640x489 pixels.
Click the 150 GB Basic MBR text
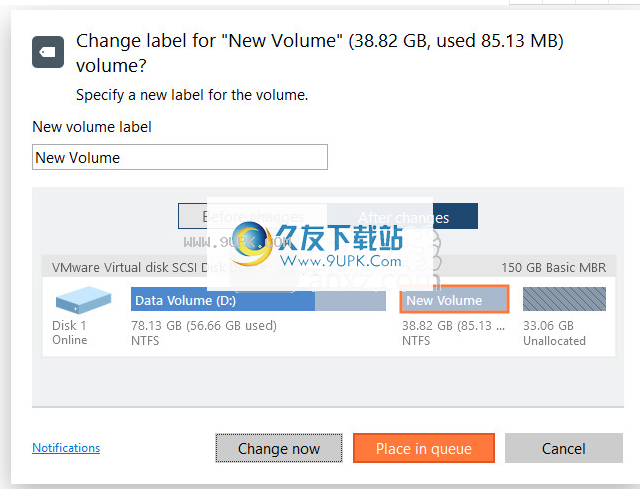pos(553,268)
